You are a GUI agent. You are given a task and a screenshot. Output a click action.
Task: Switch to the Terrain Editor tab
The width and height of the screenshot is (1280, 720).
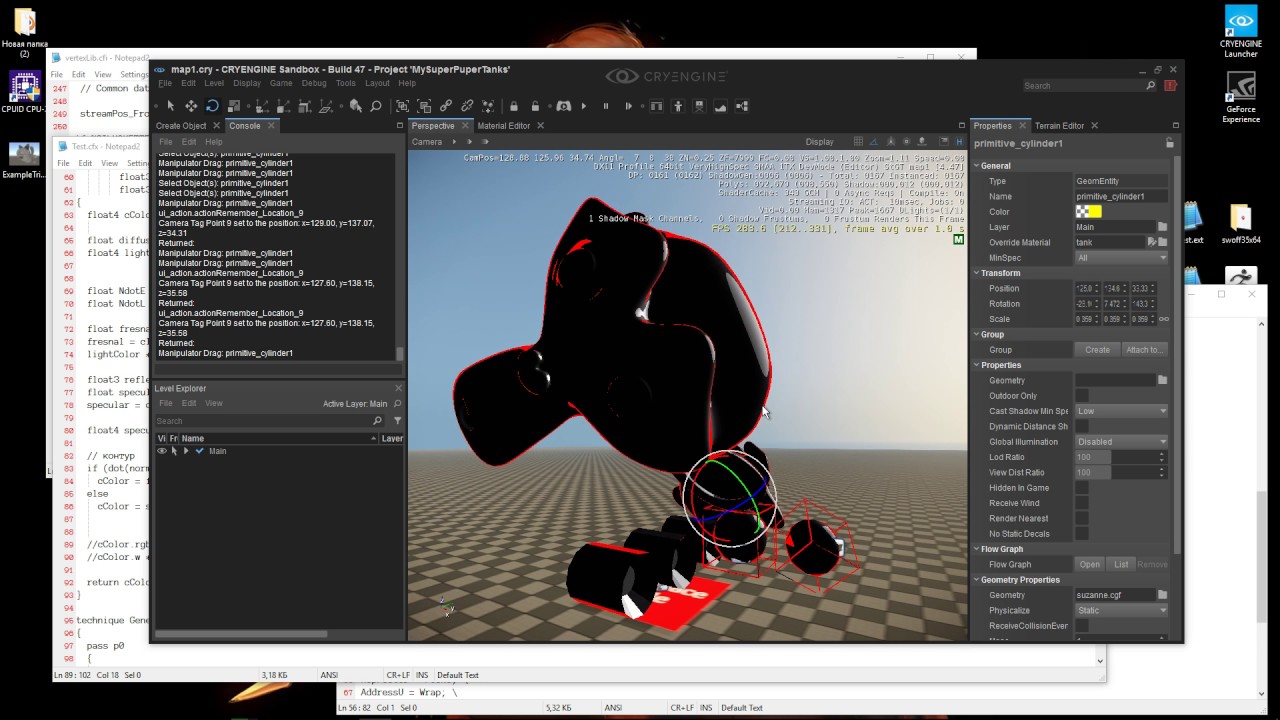1059,126
